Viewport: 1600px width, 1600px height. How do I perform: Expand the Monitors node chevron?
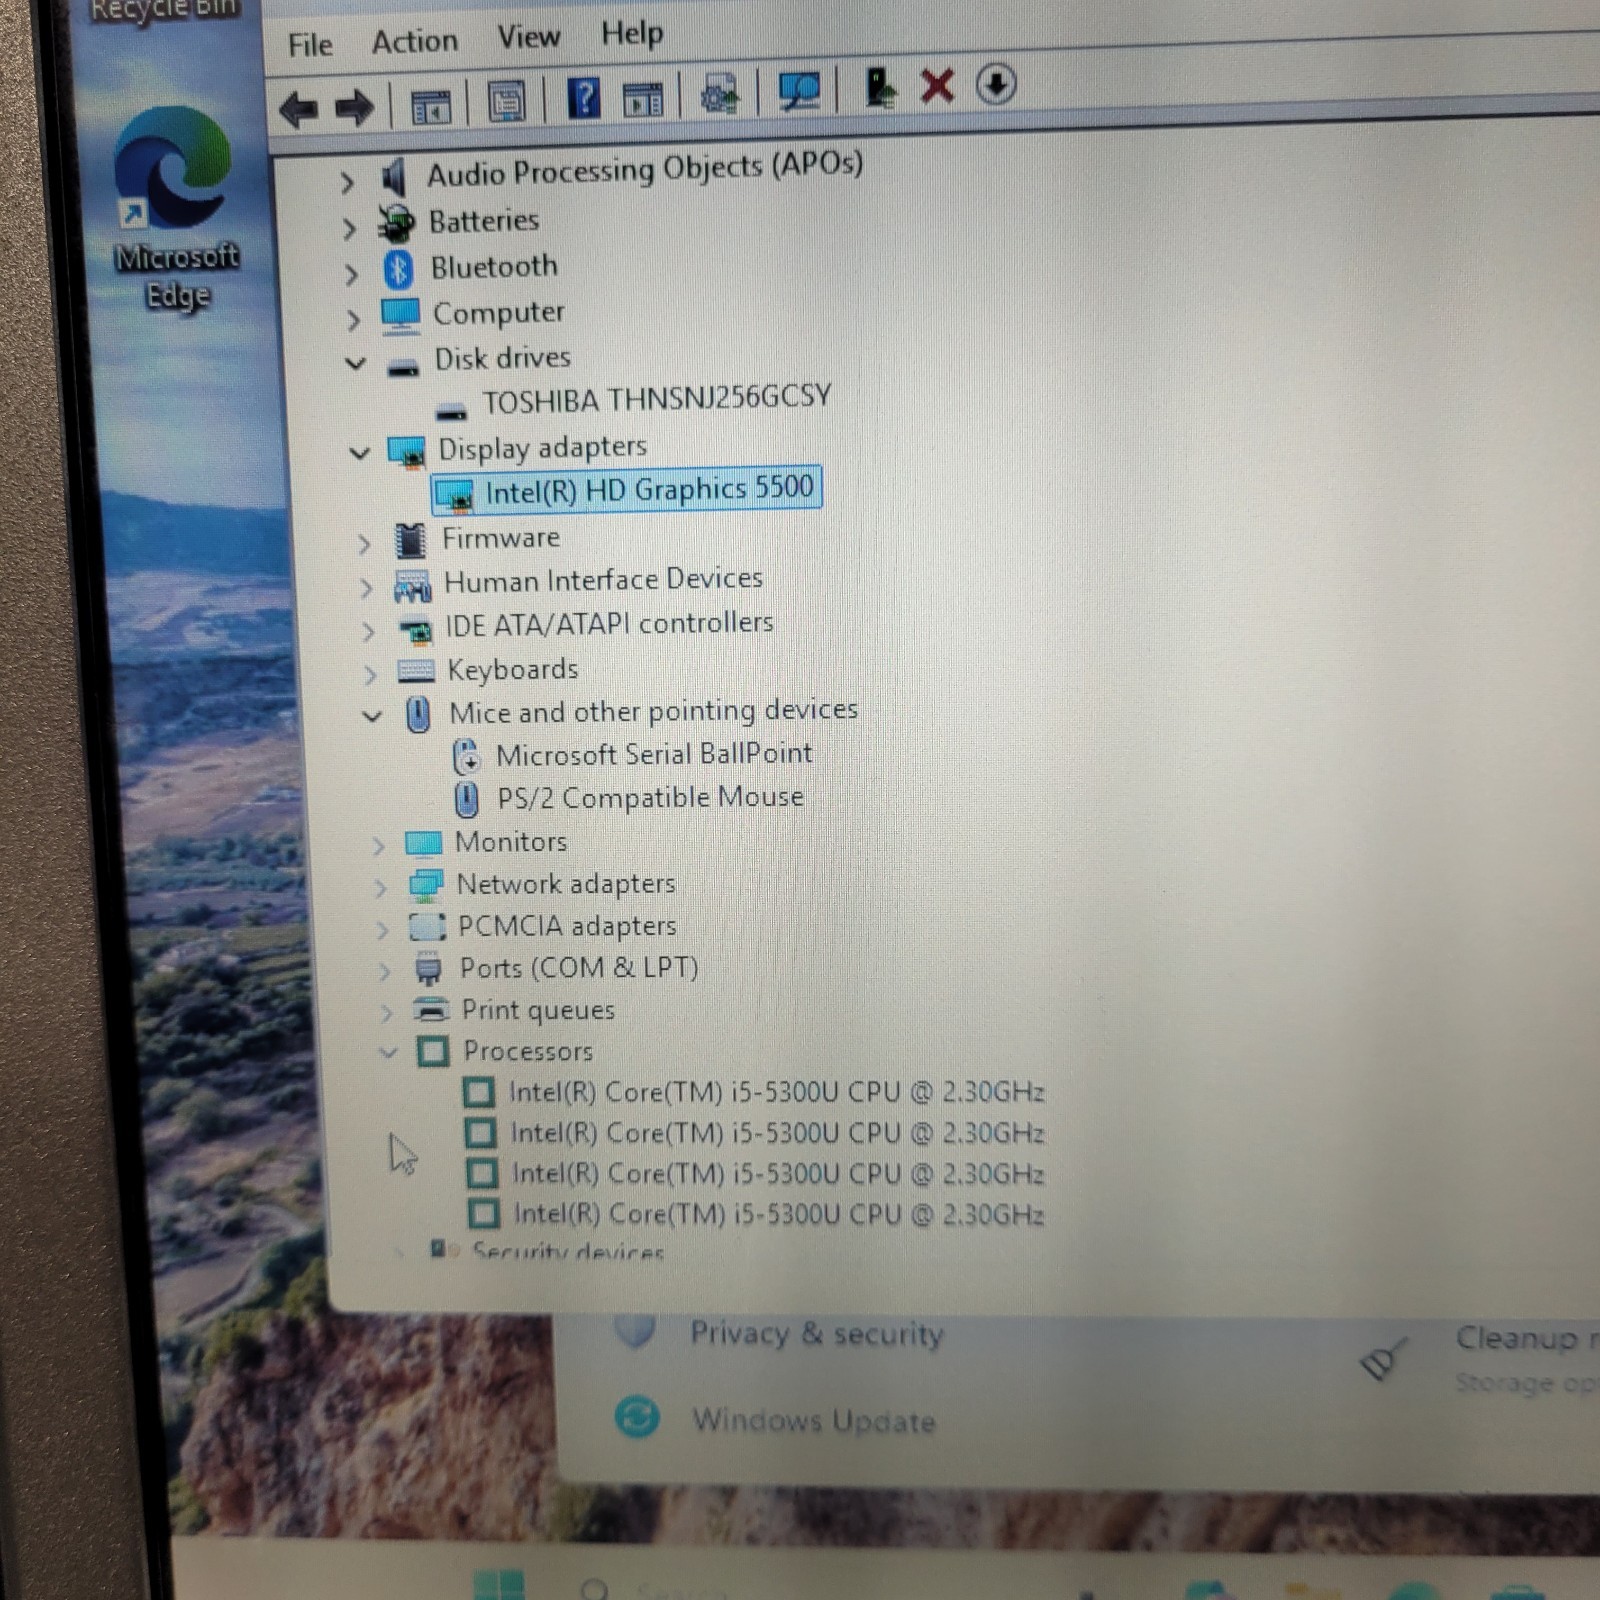(x=378, y=846)
